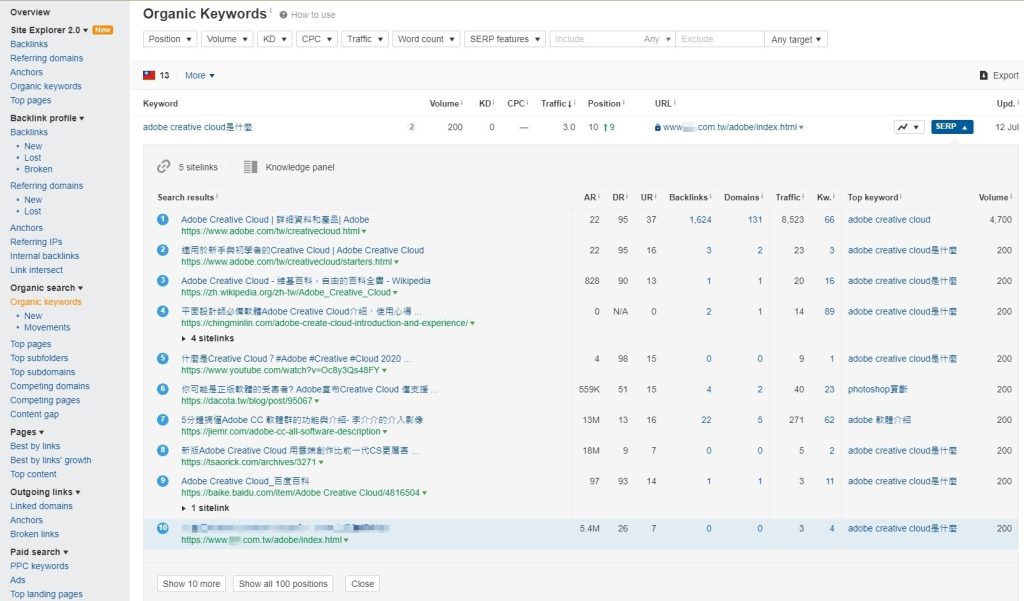Open Top subfolders in sidebar
The height and width of the screenshot is (601, 1024).
(39, 358)
